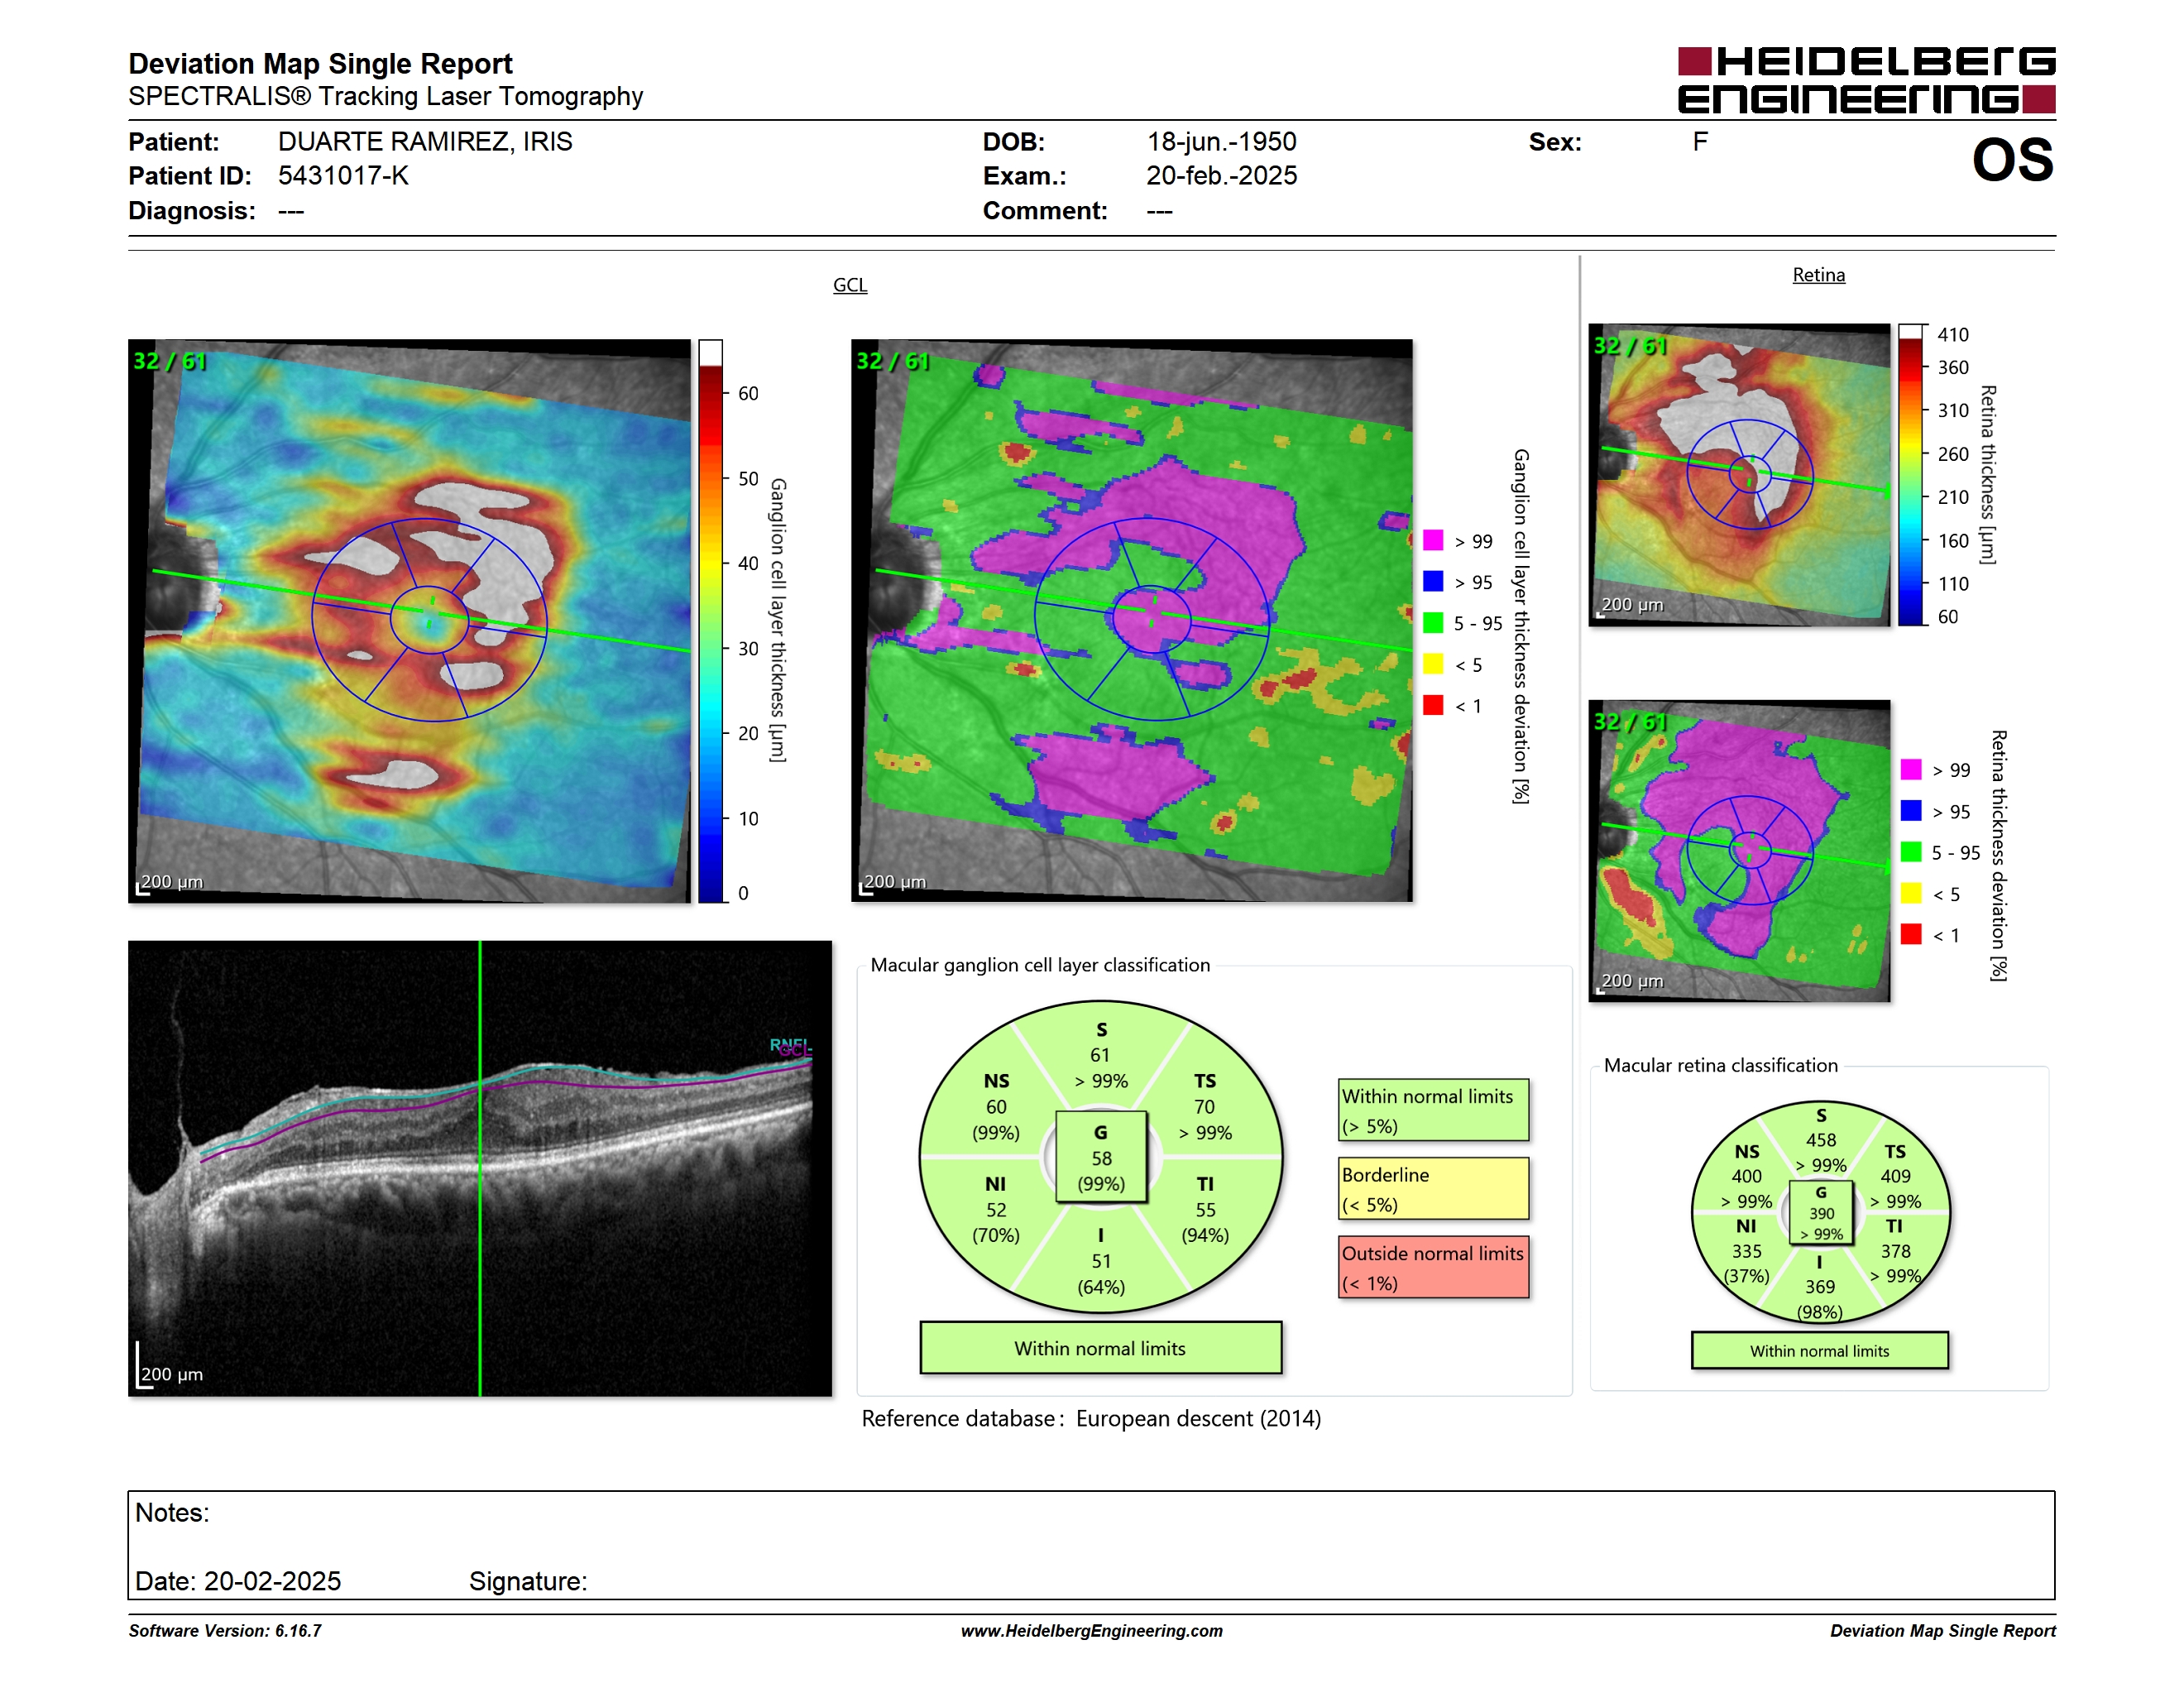The width and height of the screenshot is (2184, 1688).
Task: Click patient ID 5431017-K
Action: click(343, 176)
